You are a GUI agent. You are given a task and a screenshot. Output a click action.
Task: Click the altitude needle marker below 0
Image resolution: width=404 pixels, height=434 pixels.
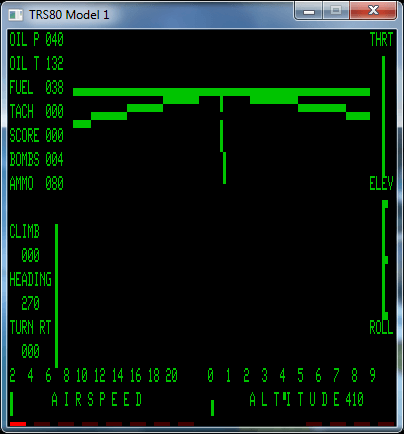[212, 408]
